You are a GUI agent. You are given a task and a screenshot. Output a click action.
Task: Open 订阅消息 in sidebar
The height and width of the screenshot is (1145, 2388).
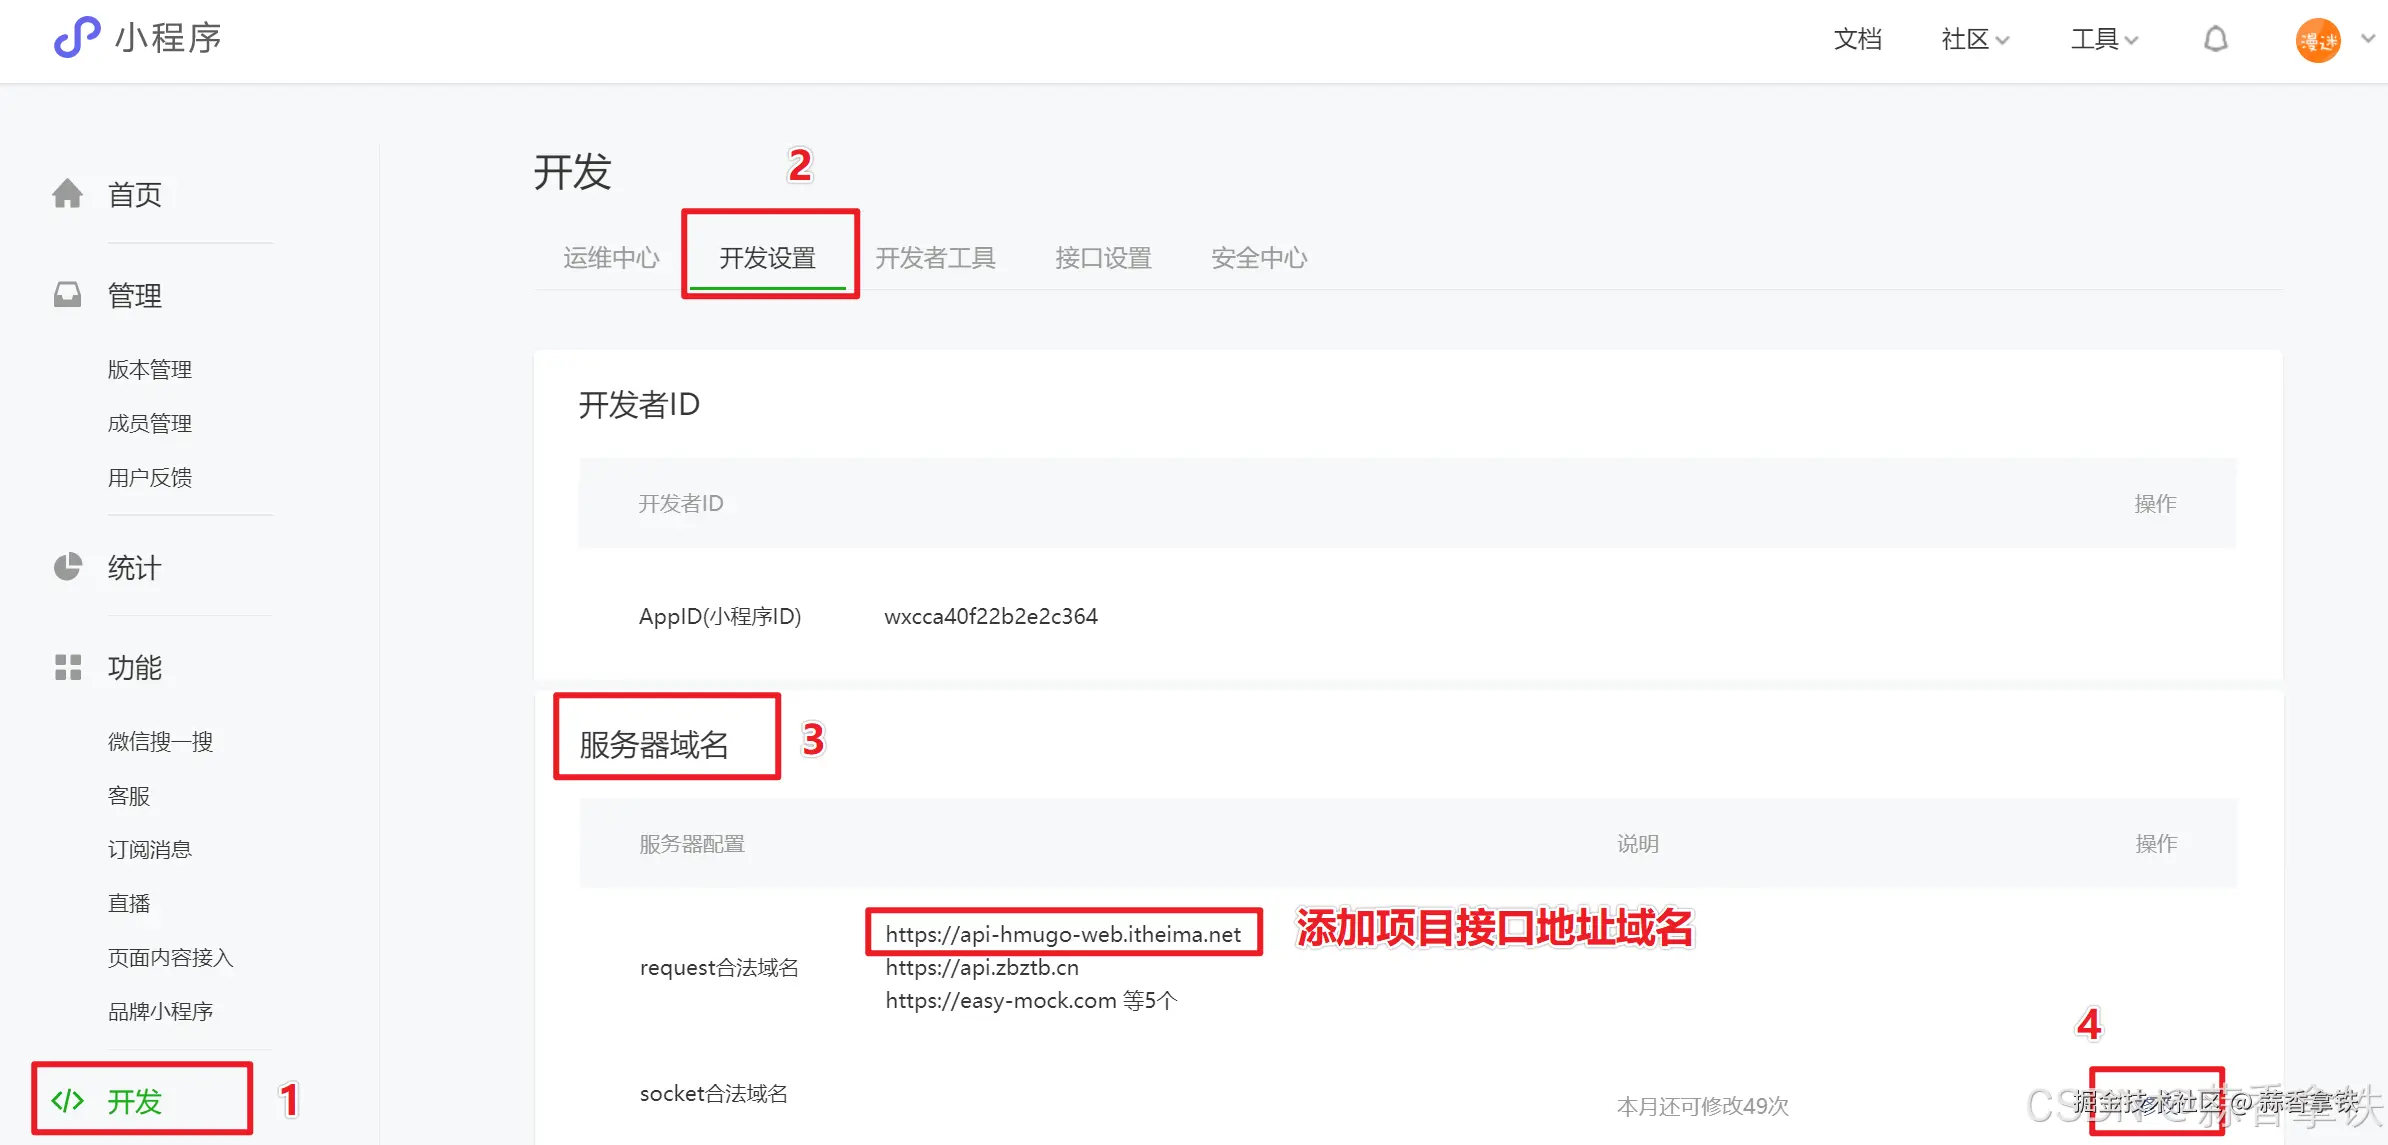click(150, 849)
